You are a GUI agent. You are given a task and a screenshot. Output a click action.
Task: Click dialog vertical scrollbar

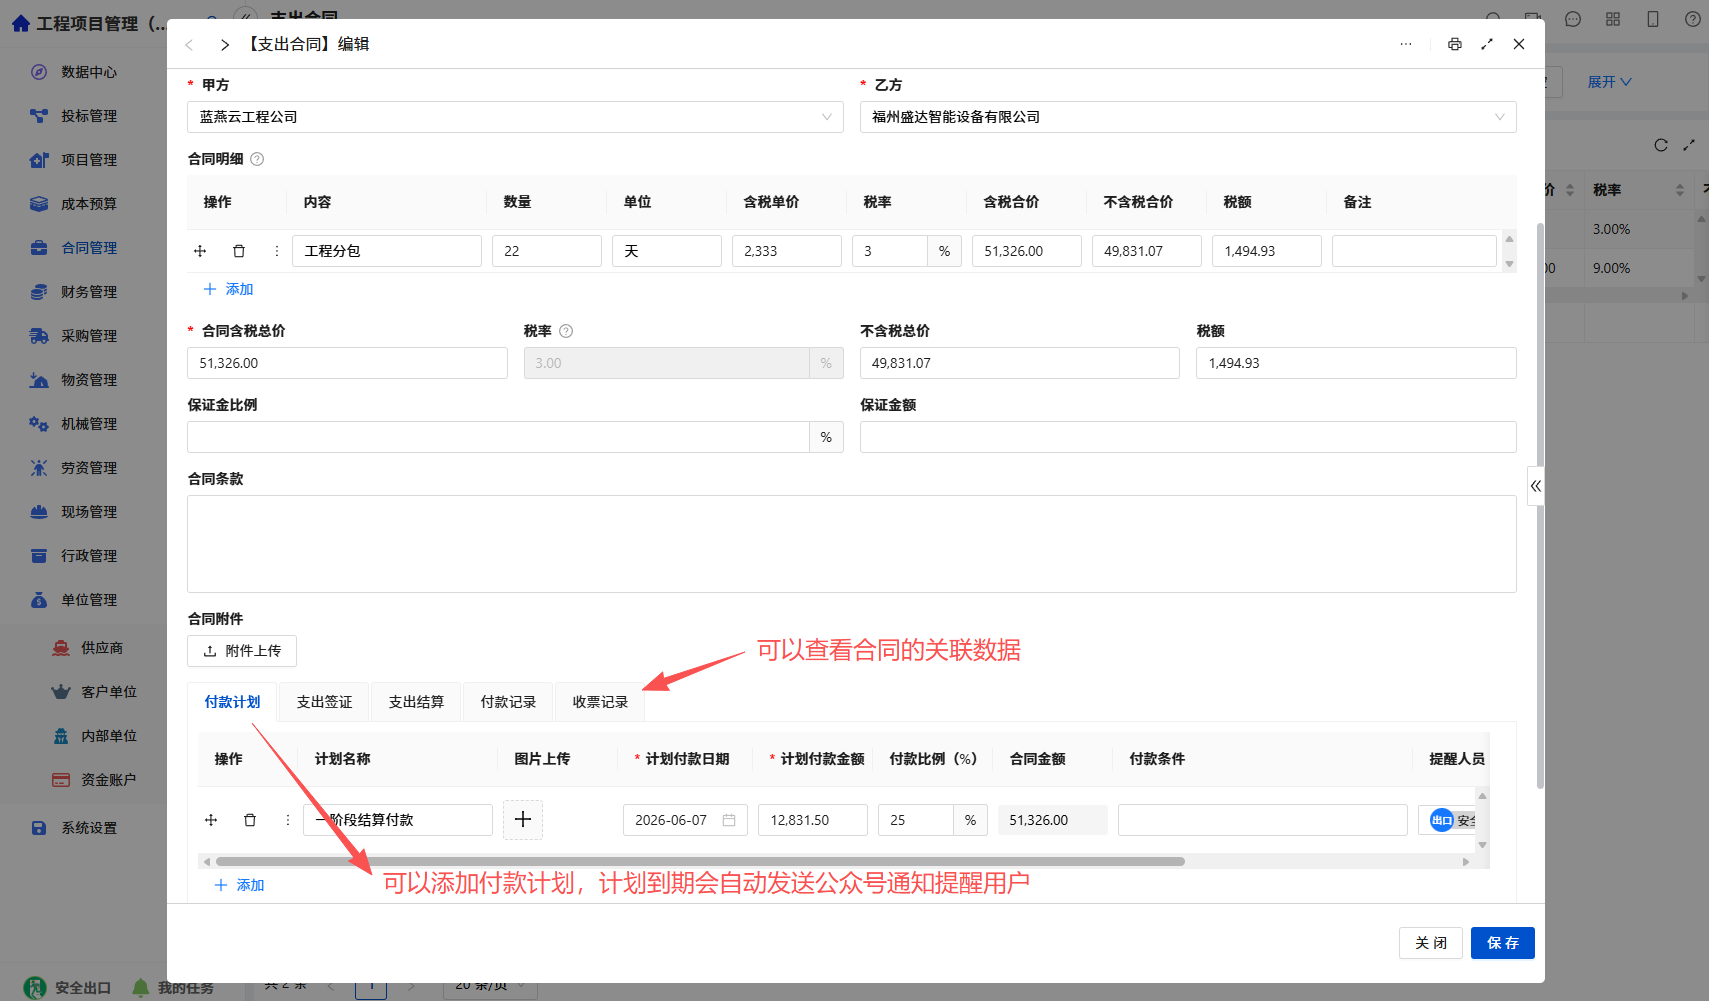(x=1540, y=505)
